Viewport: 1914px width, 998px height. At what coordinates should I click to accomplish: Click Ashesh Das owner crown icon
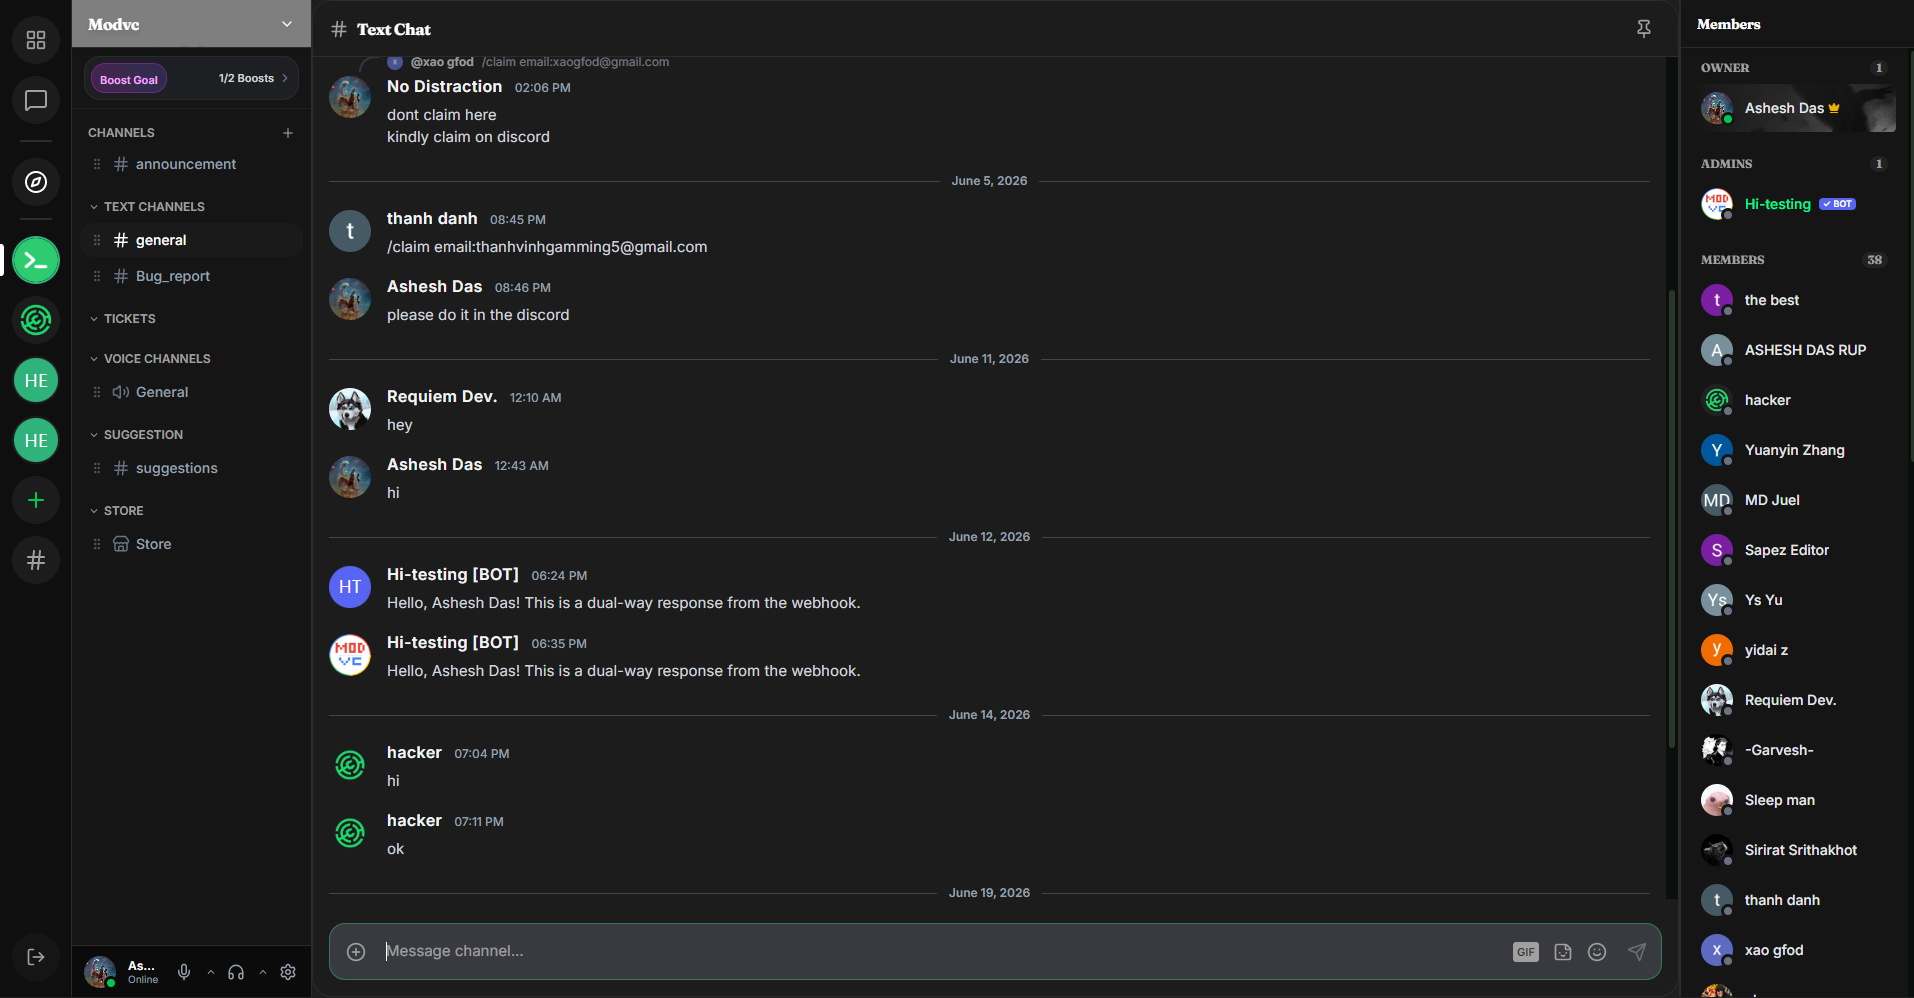1834,108
